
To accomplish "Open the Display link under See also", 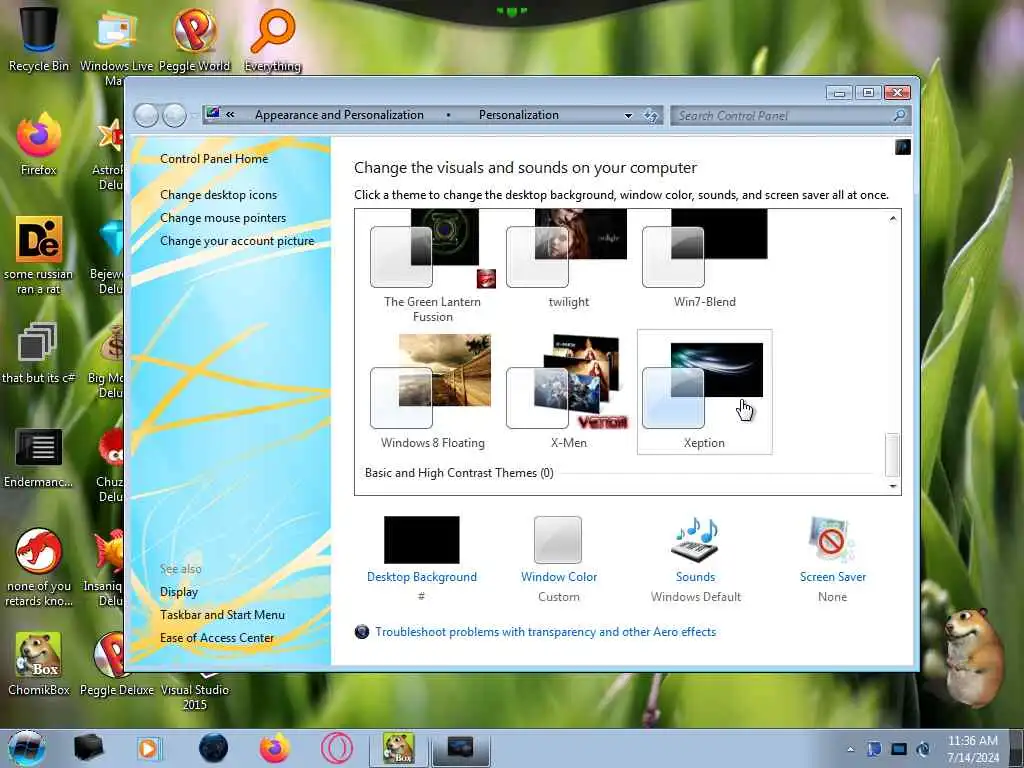I will [x=178, y=592].
